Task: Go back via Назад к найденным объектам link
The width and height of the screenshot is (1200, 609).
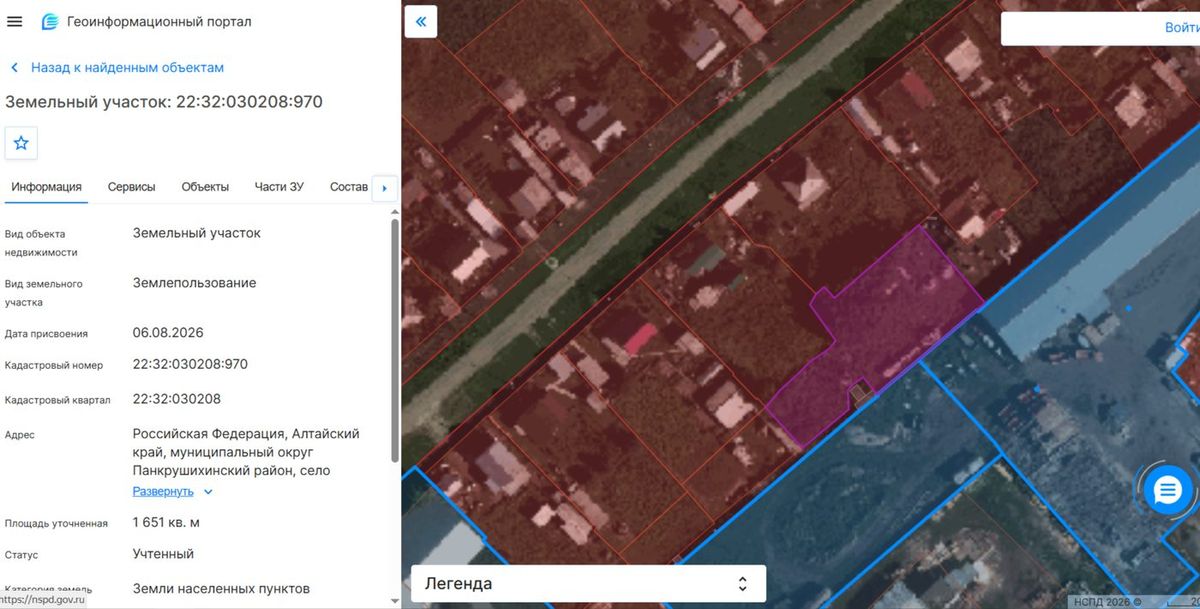Action: pos(127,68)
